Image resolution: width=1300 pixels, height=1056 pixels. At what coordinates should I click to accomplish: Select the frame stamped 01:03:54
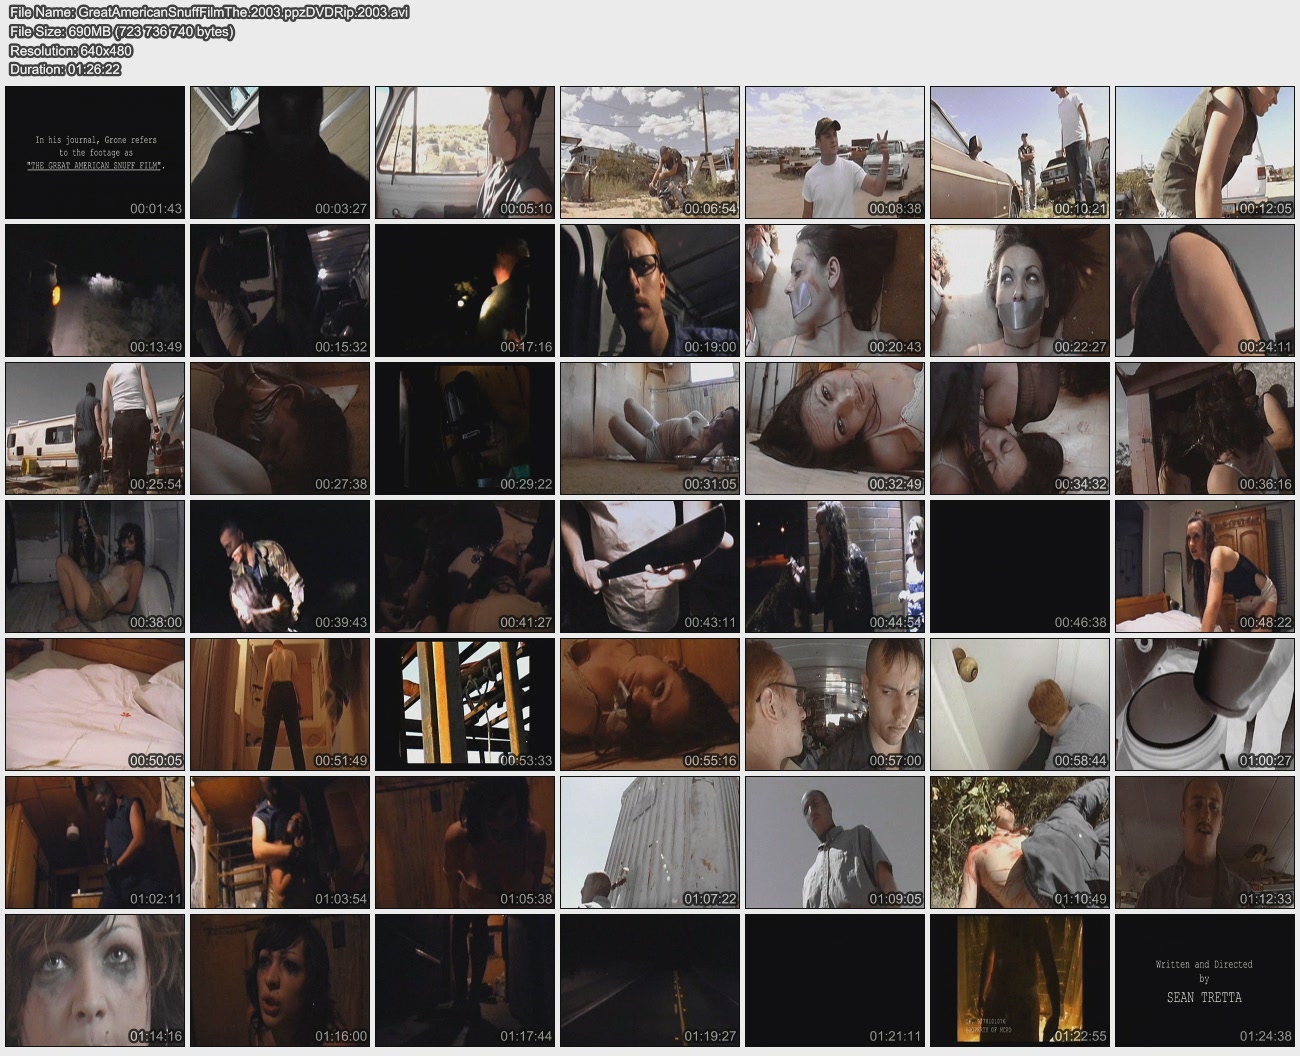pos(280,843)
